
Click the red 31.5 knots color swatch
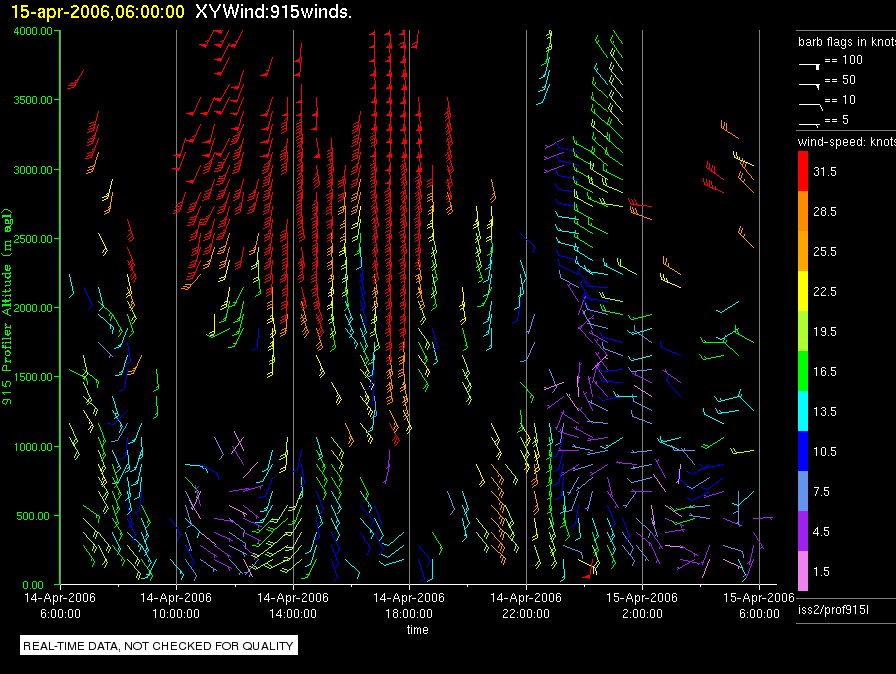pyautogui.click(x=803, y=171)
